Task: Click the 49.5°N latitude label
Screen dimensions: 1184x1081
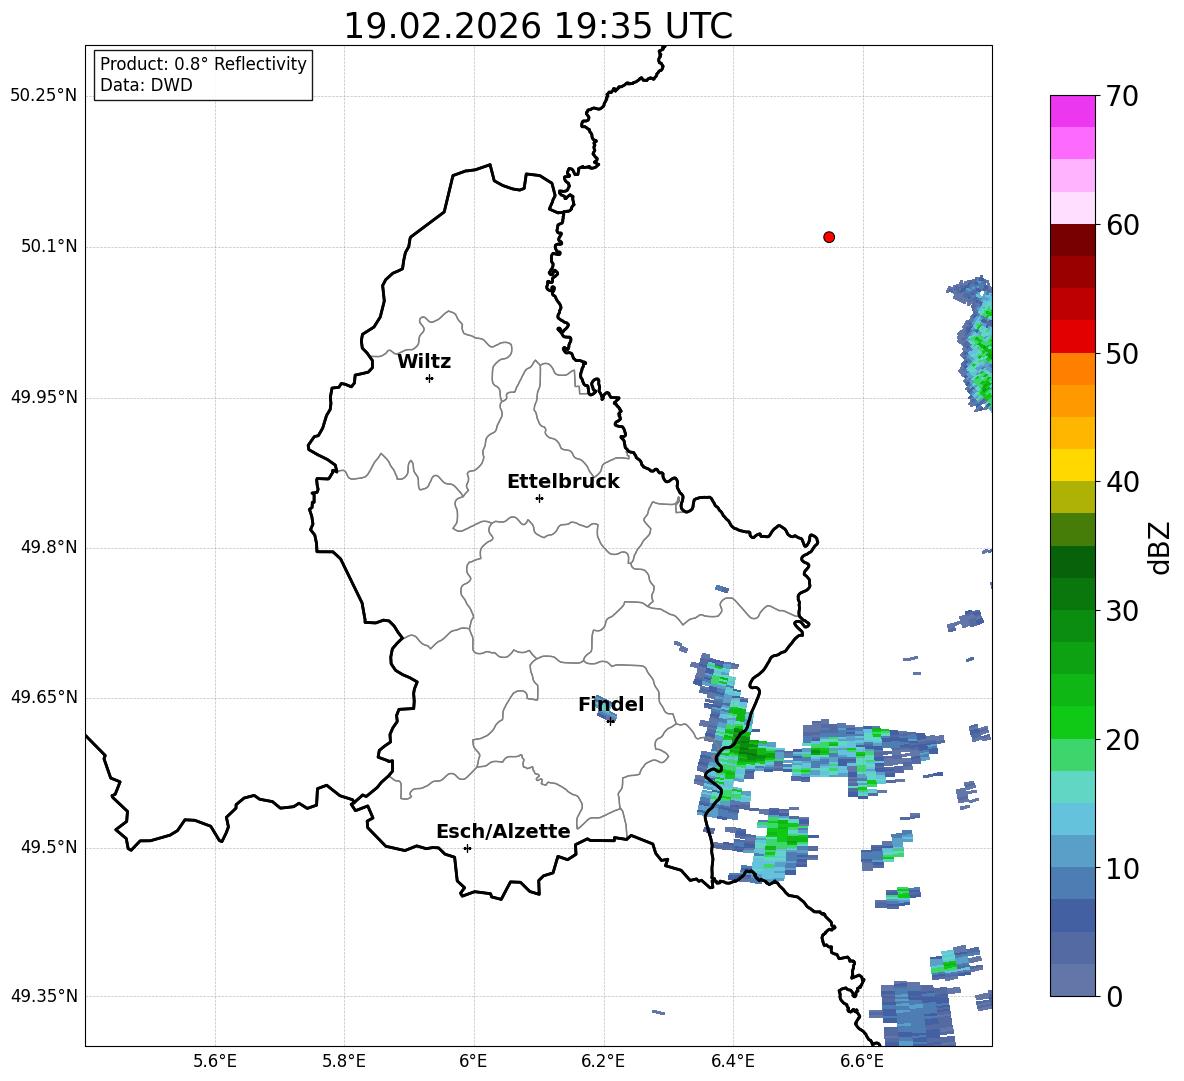Action: tap(50, 847)
